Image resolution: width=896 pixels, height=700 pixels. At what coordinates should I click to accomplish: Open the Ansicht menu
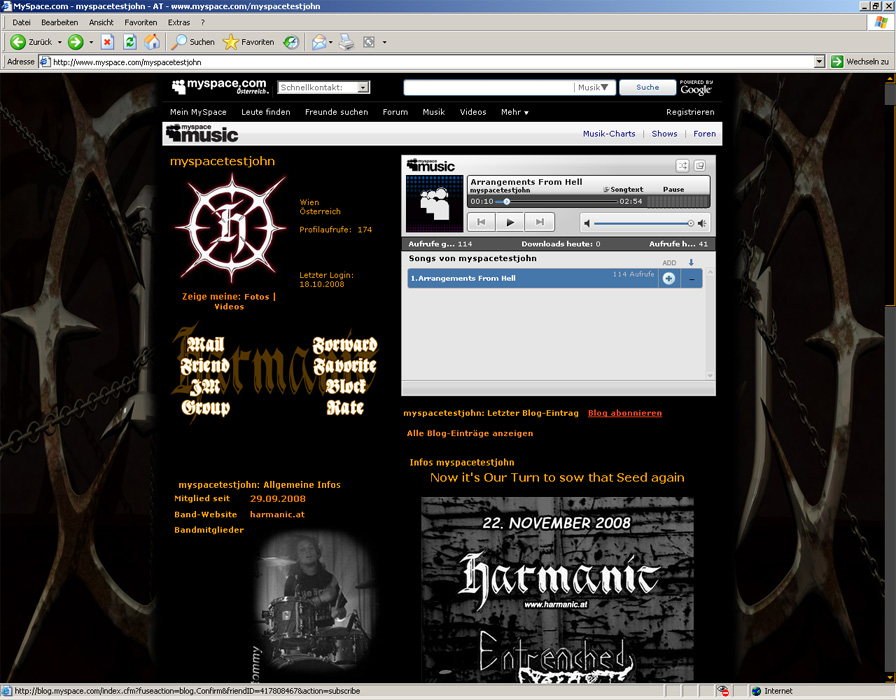[101, 22]
